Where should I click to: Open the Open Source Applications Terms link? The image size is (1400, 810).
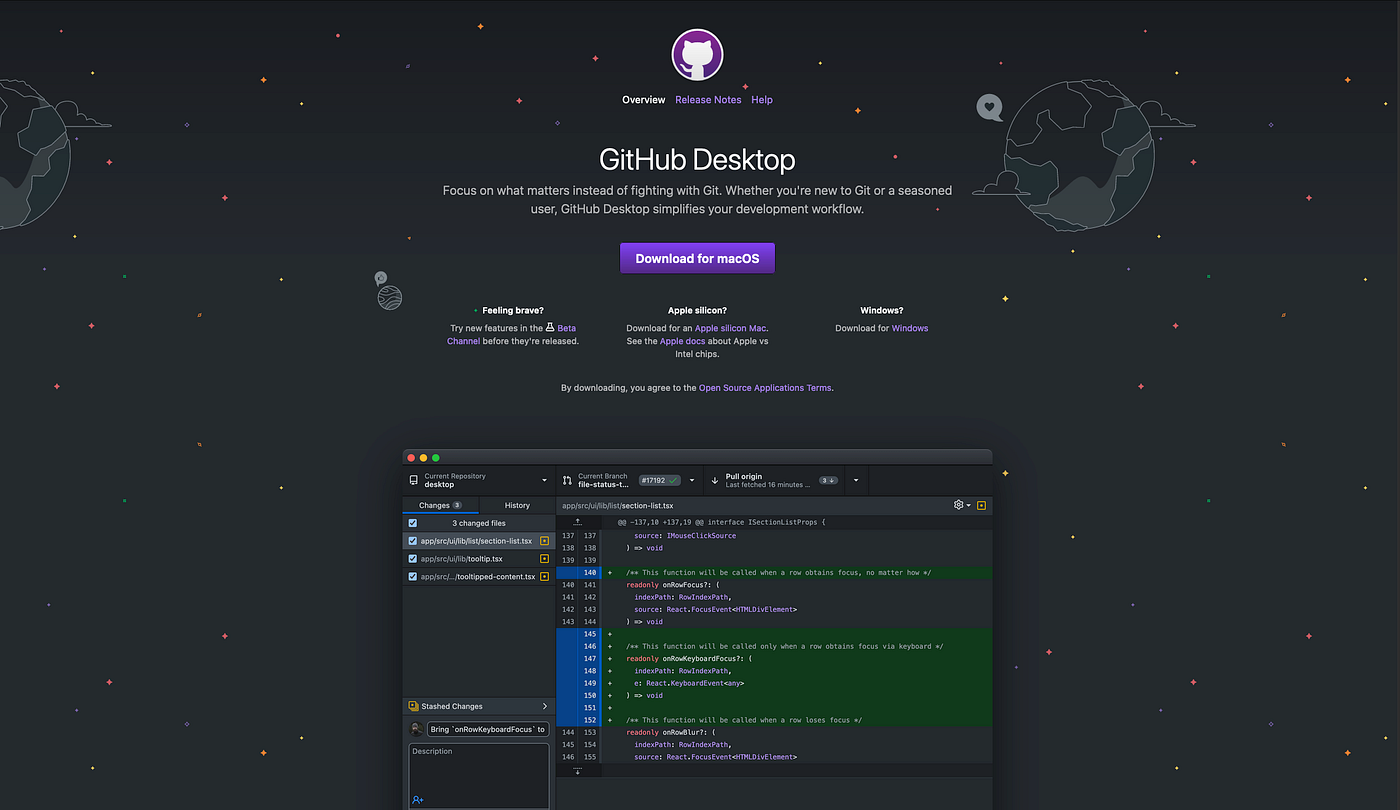[765, 388]
